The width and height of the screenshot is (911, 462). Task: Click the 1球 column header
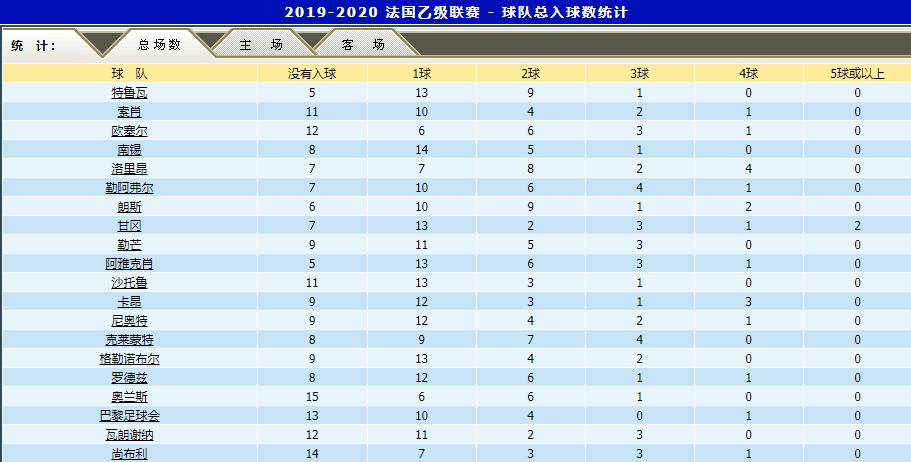click(422, 74)
